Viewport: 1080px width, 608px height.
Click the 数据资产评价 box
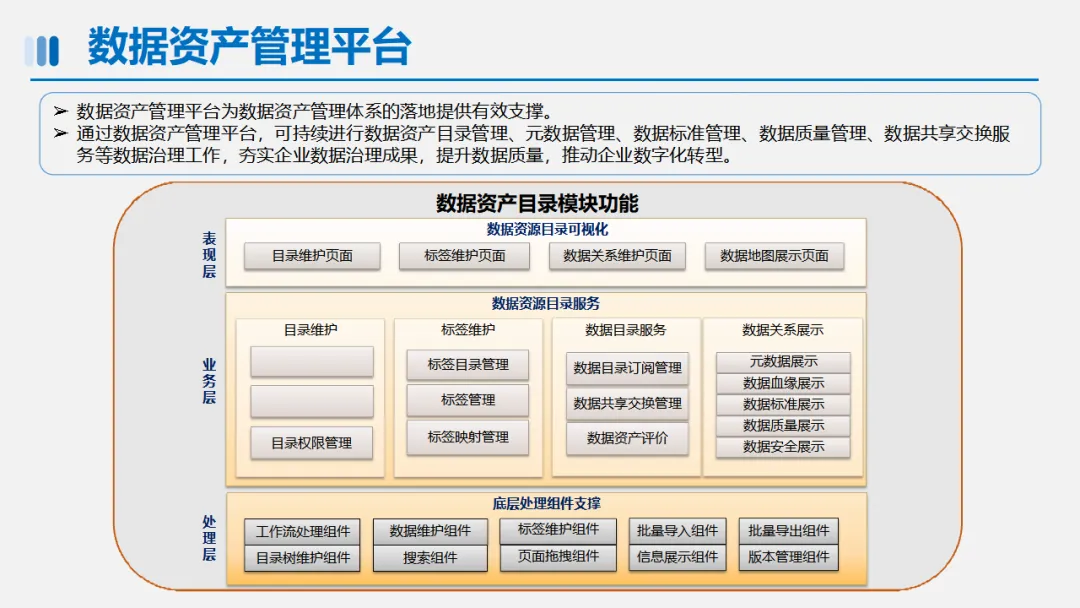tap(627, 438)
